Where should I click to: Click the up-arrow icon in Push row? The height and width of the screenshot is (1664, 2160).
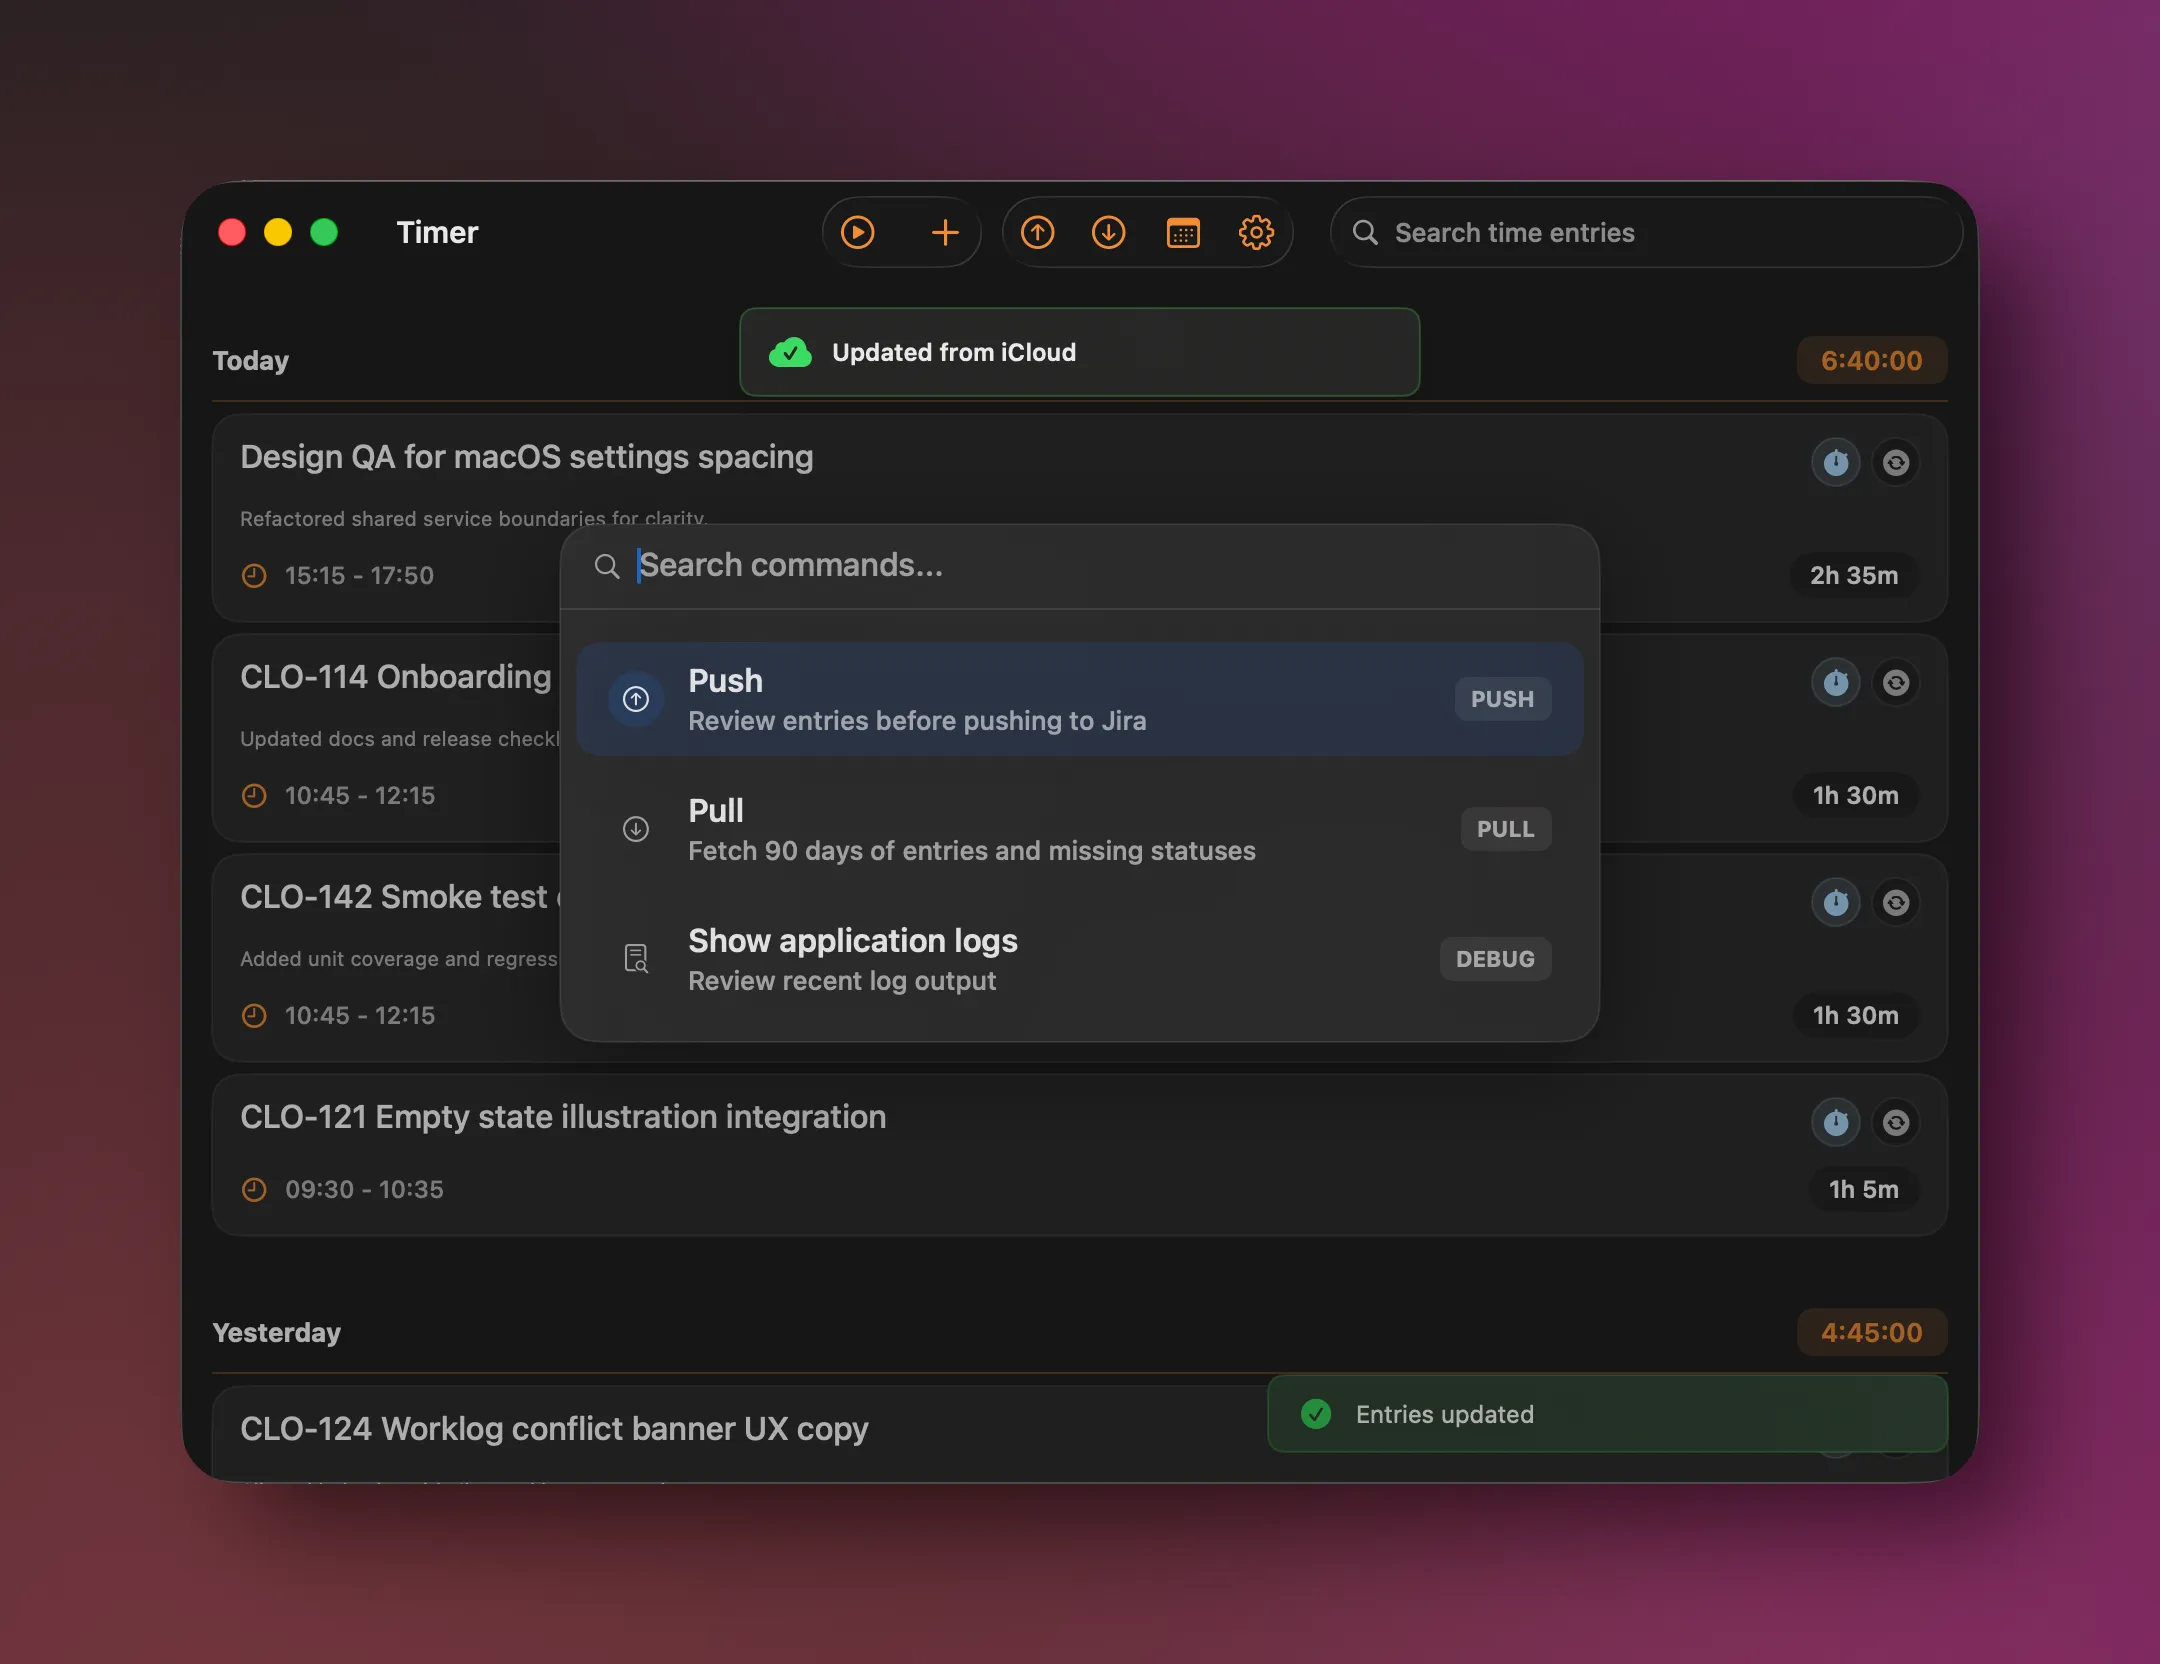click(x=636, y=699)
